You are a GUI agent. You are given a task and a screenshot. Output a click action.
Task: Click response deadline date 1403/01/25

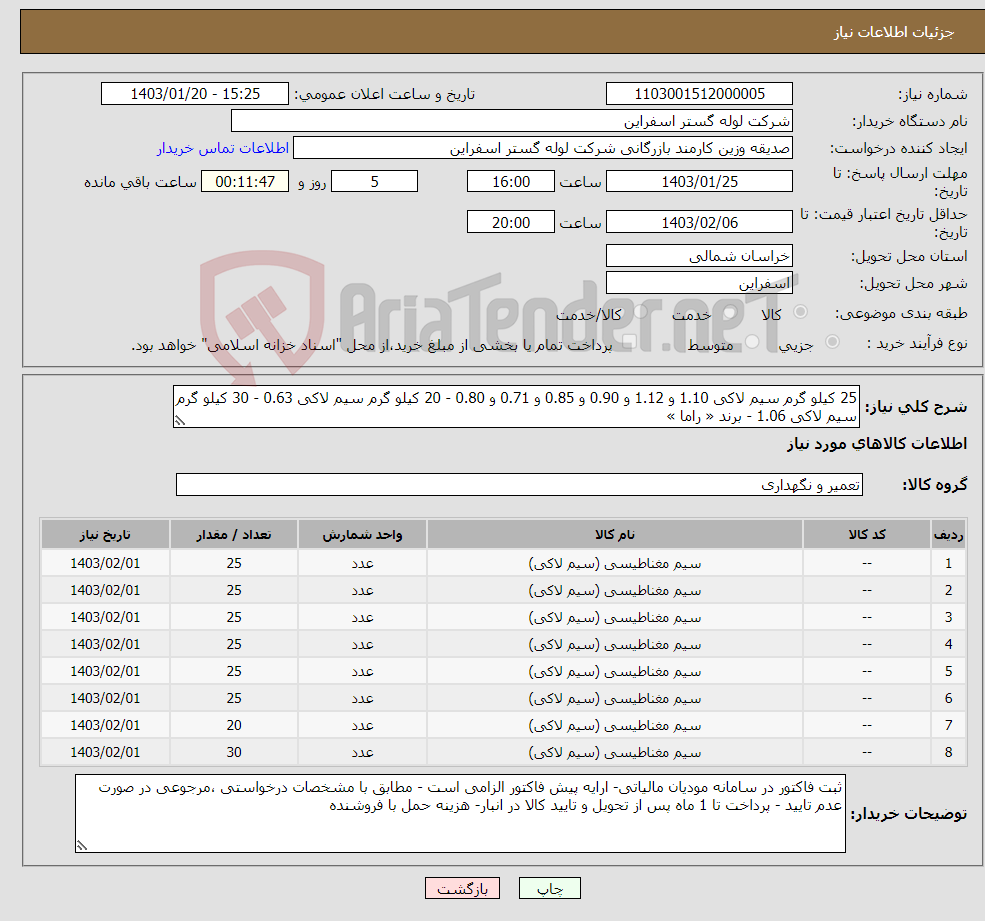click(699, 182)
